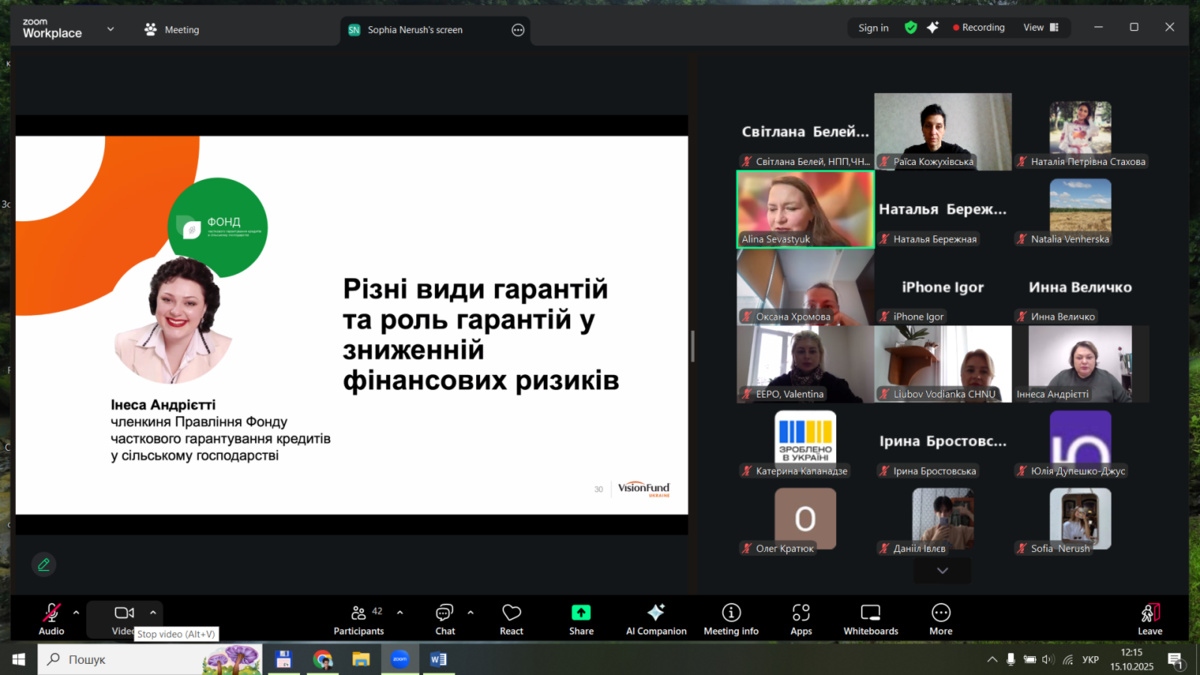Open the AI Companion panel

point(656,618)
